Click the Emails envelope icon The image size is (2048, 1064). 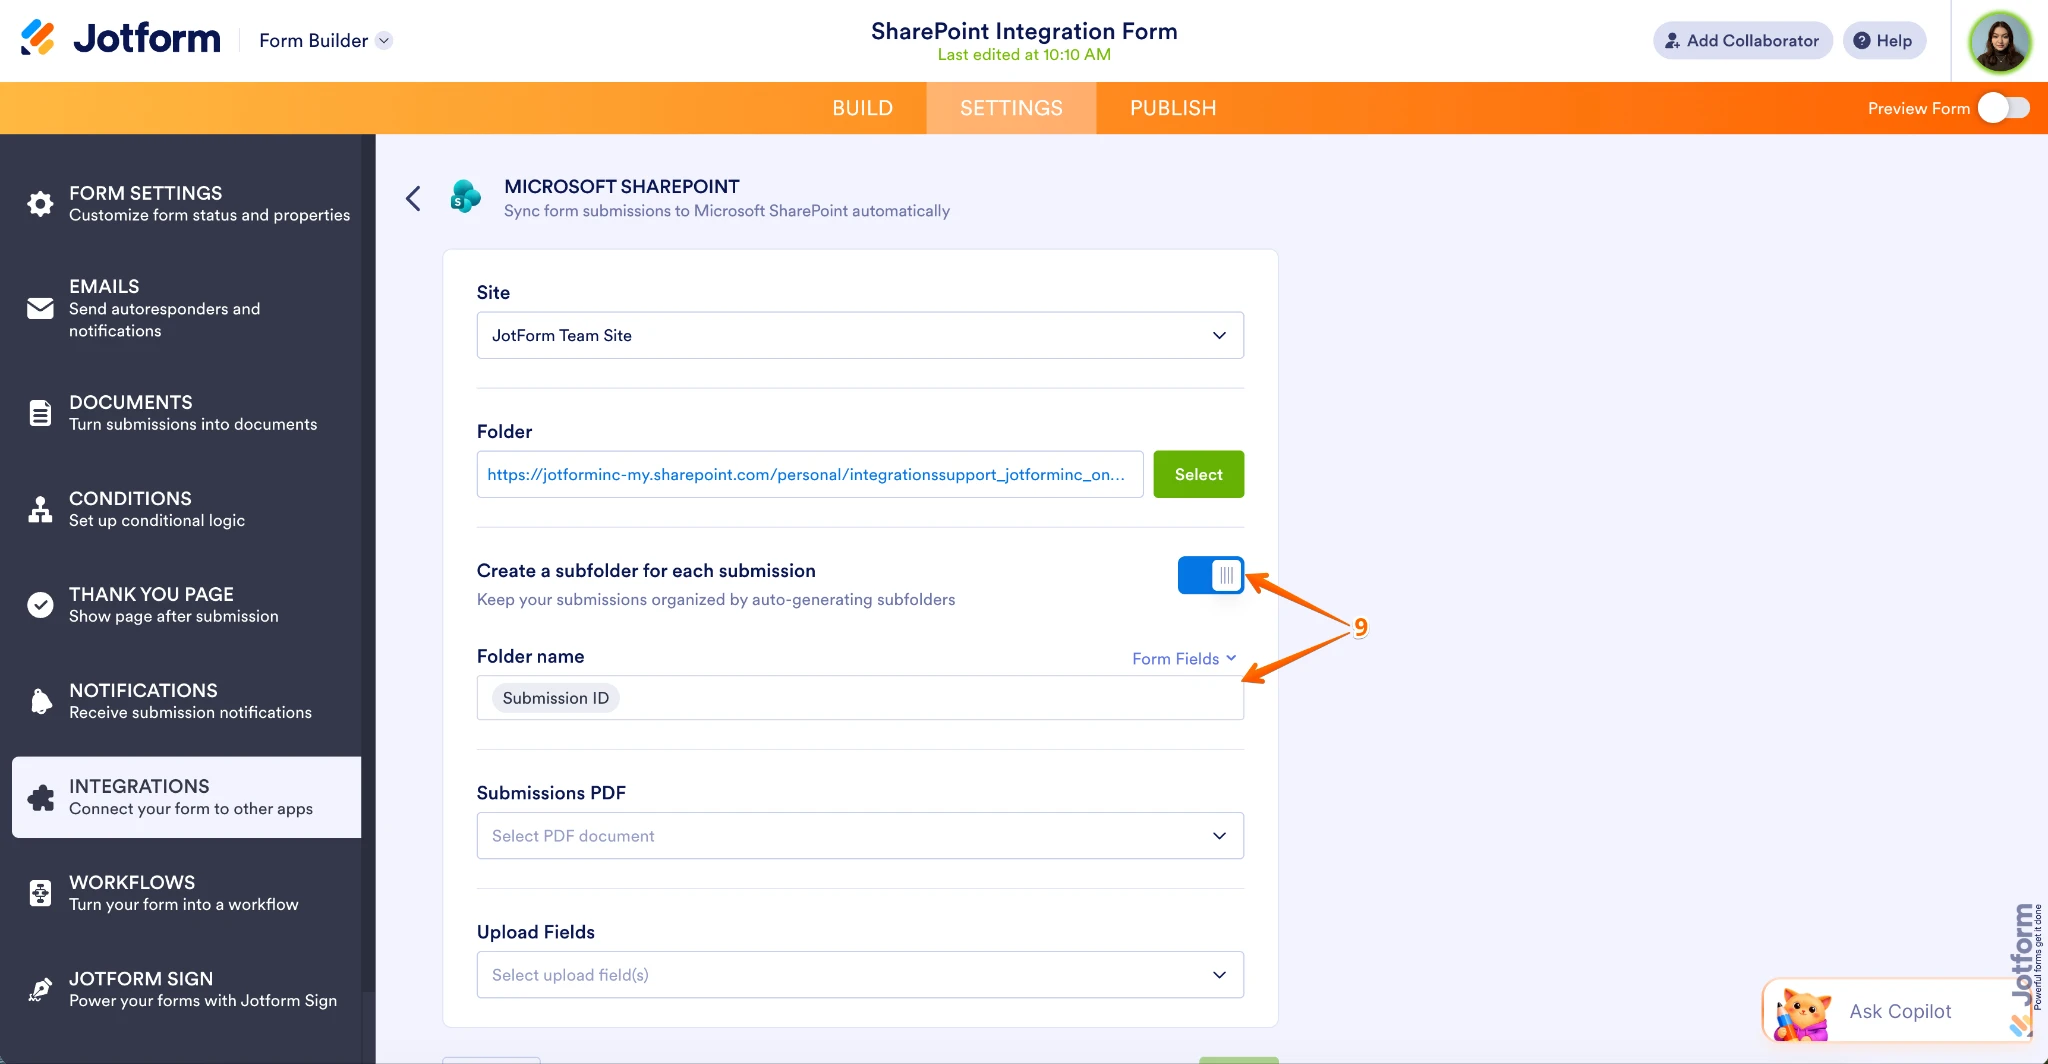pyautogui.click(x=40, y=308)
